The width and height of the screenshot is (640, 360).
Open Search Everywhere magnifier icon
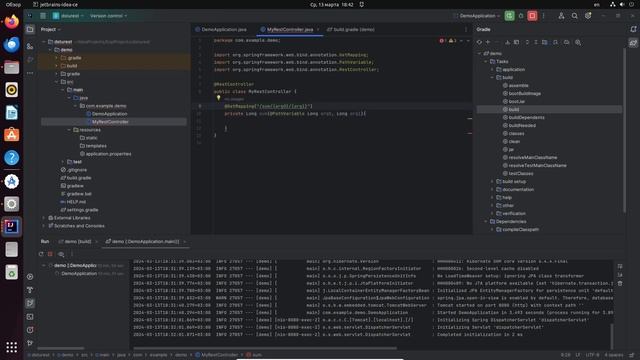574,16
